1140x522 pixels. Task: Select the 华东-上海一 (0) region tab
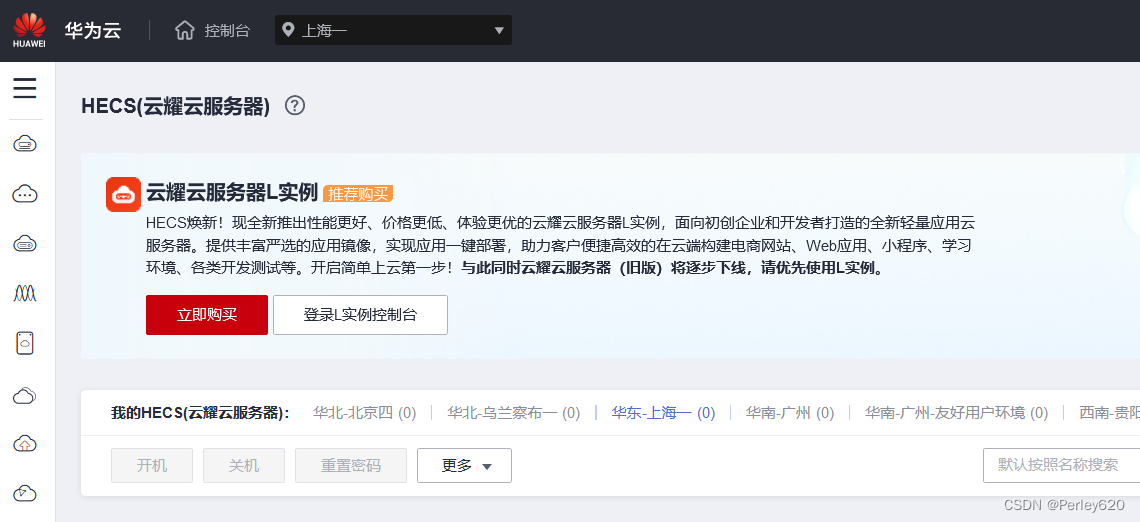click(x=663, y=413)
